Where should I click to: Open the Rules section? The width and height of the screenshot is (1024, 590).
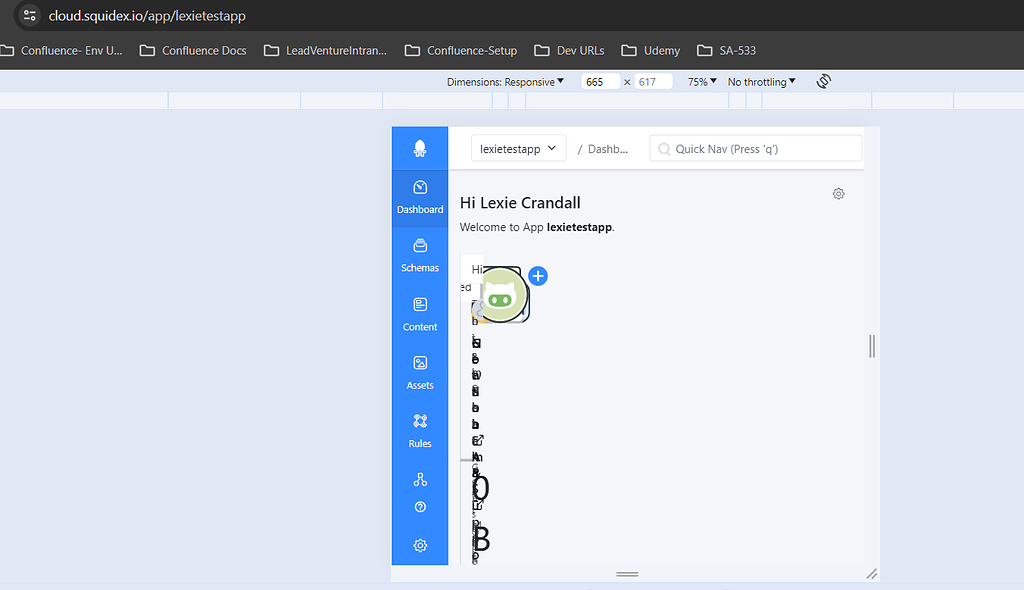pos(419,430)
